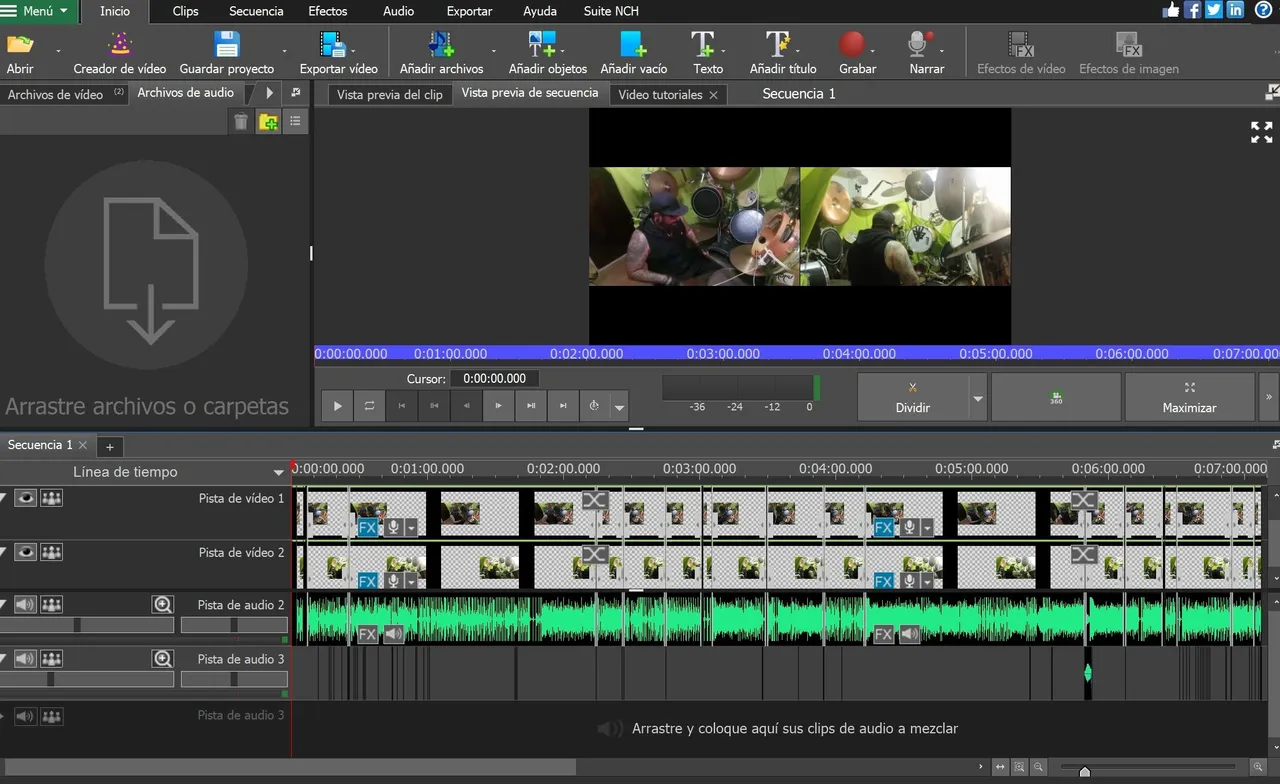Click the Dividir button
This screenshot has height=784, width=1280.
pyautogui.click(x=913, y=397)
